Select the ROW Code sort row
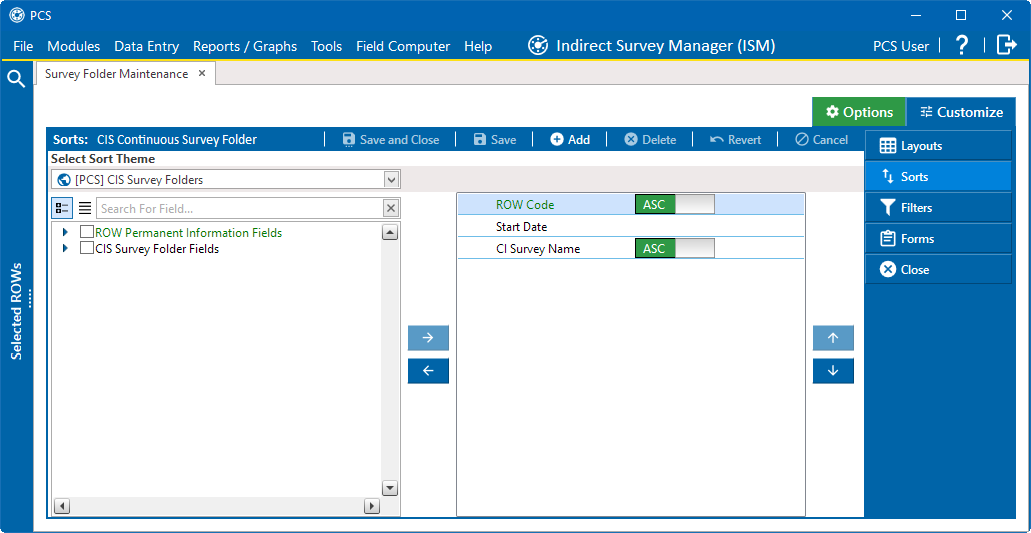 point(631,204)
